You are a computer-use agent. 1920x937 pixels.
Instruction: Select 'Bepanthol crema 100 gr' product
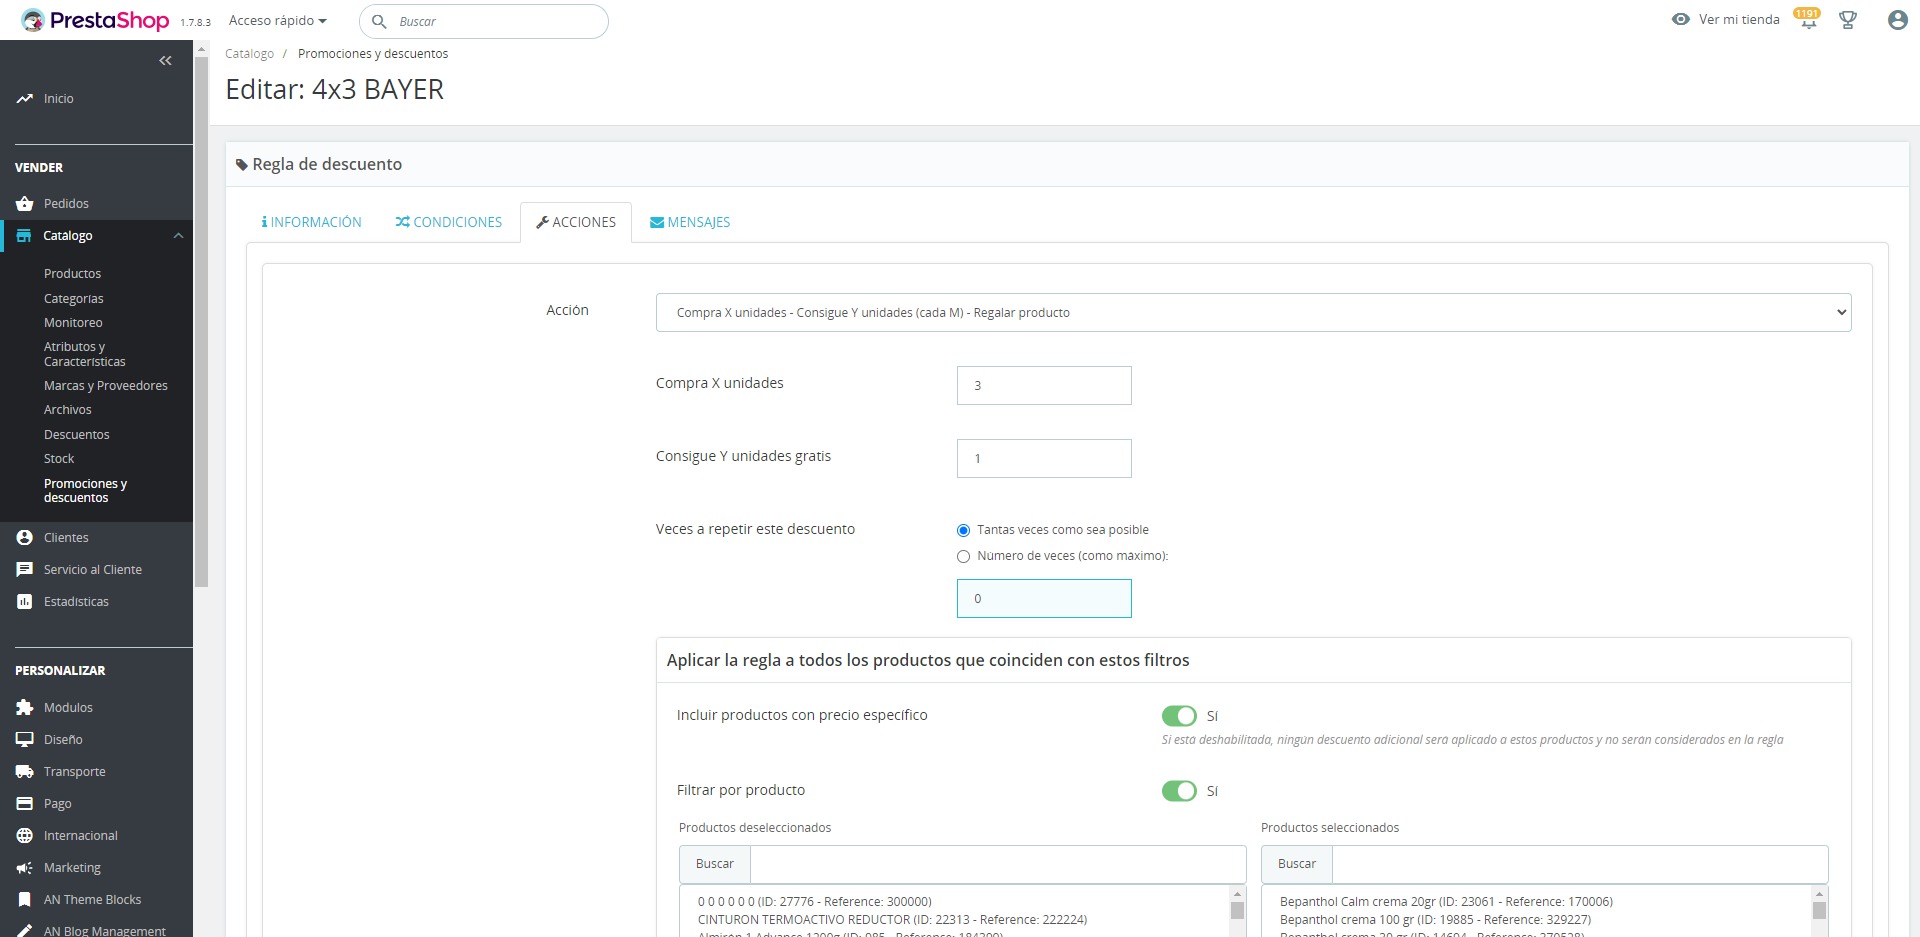coord(1435,920)
